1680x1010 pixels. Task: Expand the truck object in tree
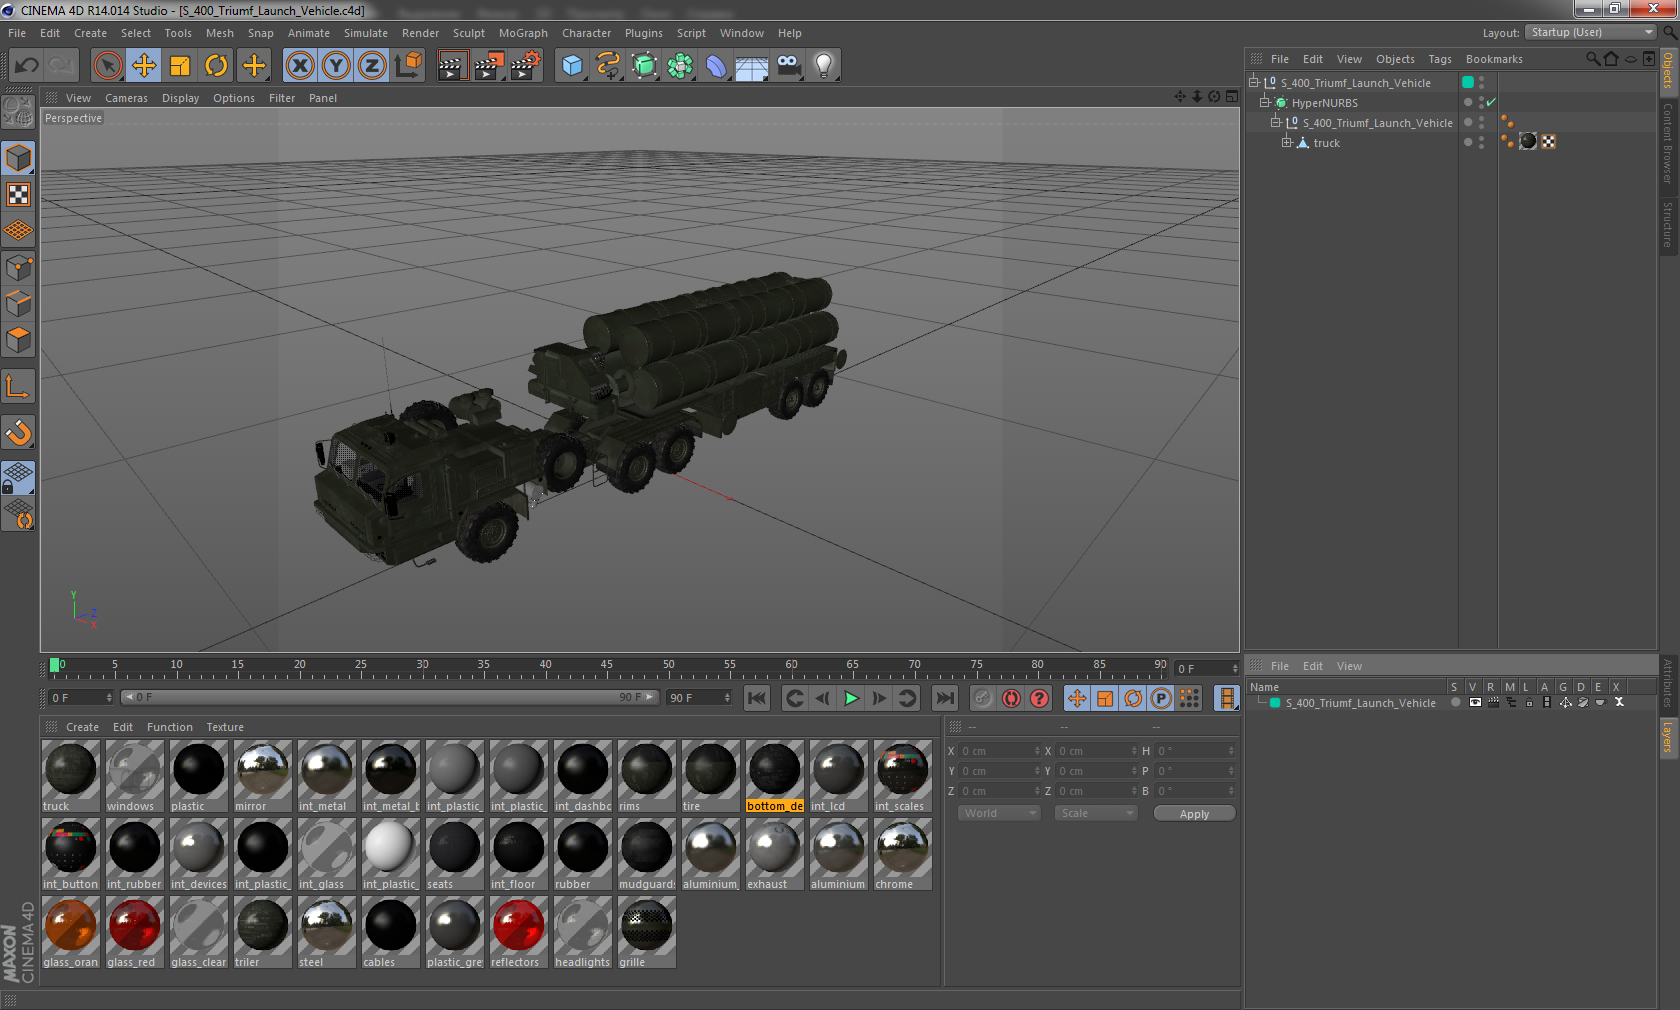[1287, 142]
